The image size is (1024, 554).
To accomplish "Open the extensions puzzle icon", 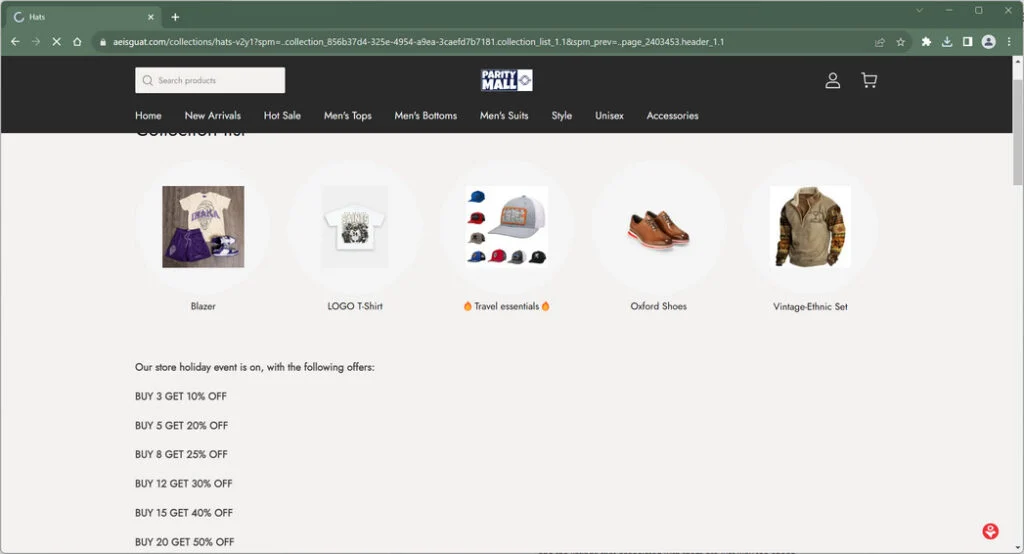I will pos(926,42).
